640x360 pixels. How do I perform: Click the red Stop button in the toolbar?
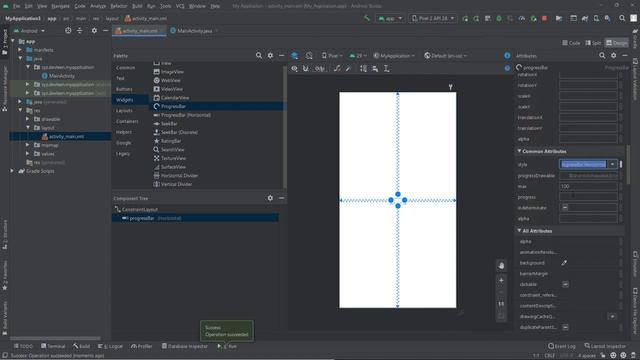pos(544,18)
